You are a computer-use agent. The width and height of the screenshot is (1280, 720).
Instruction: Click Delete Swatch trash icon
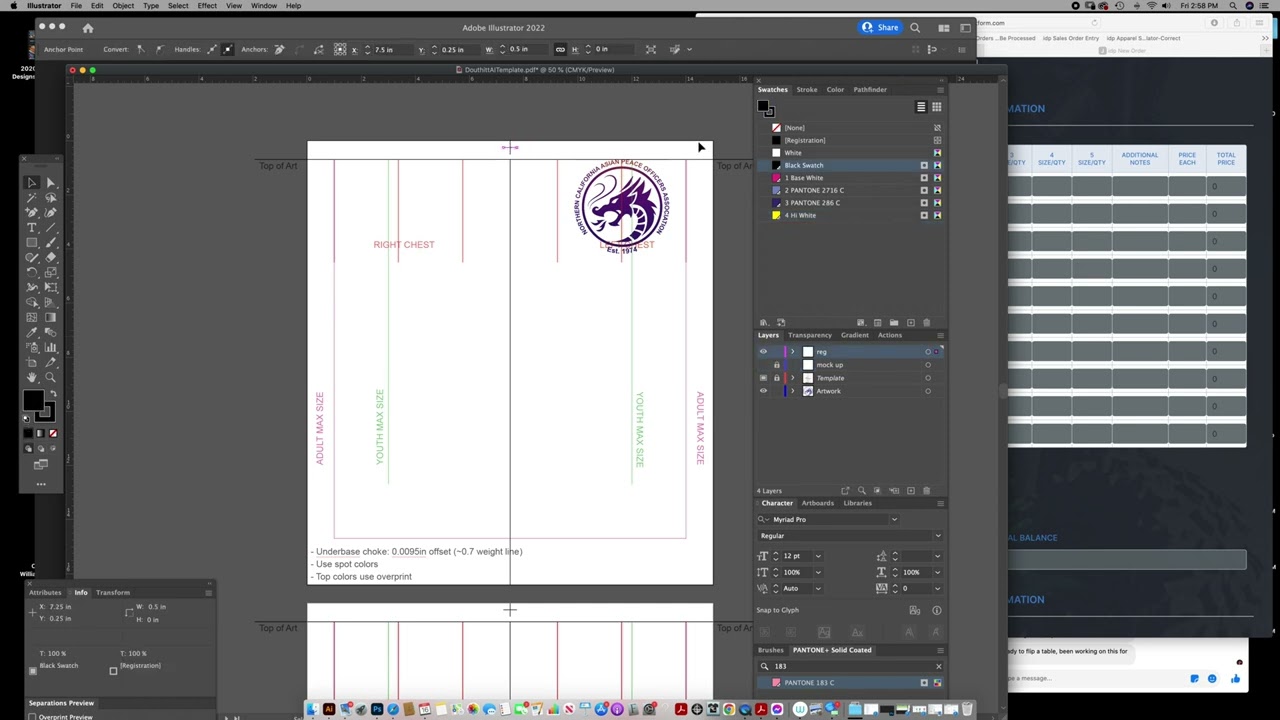pyautogui.click(x=926, y=322)
